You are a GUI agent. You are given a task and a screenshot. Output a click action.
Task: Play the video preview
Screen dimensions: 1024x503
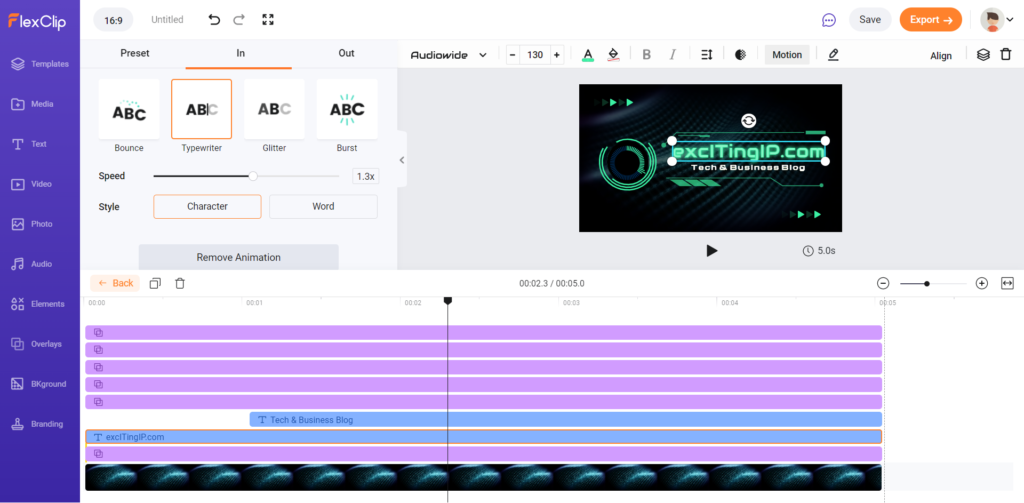pyautogui.click(x=712, y=250)
